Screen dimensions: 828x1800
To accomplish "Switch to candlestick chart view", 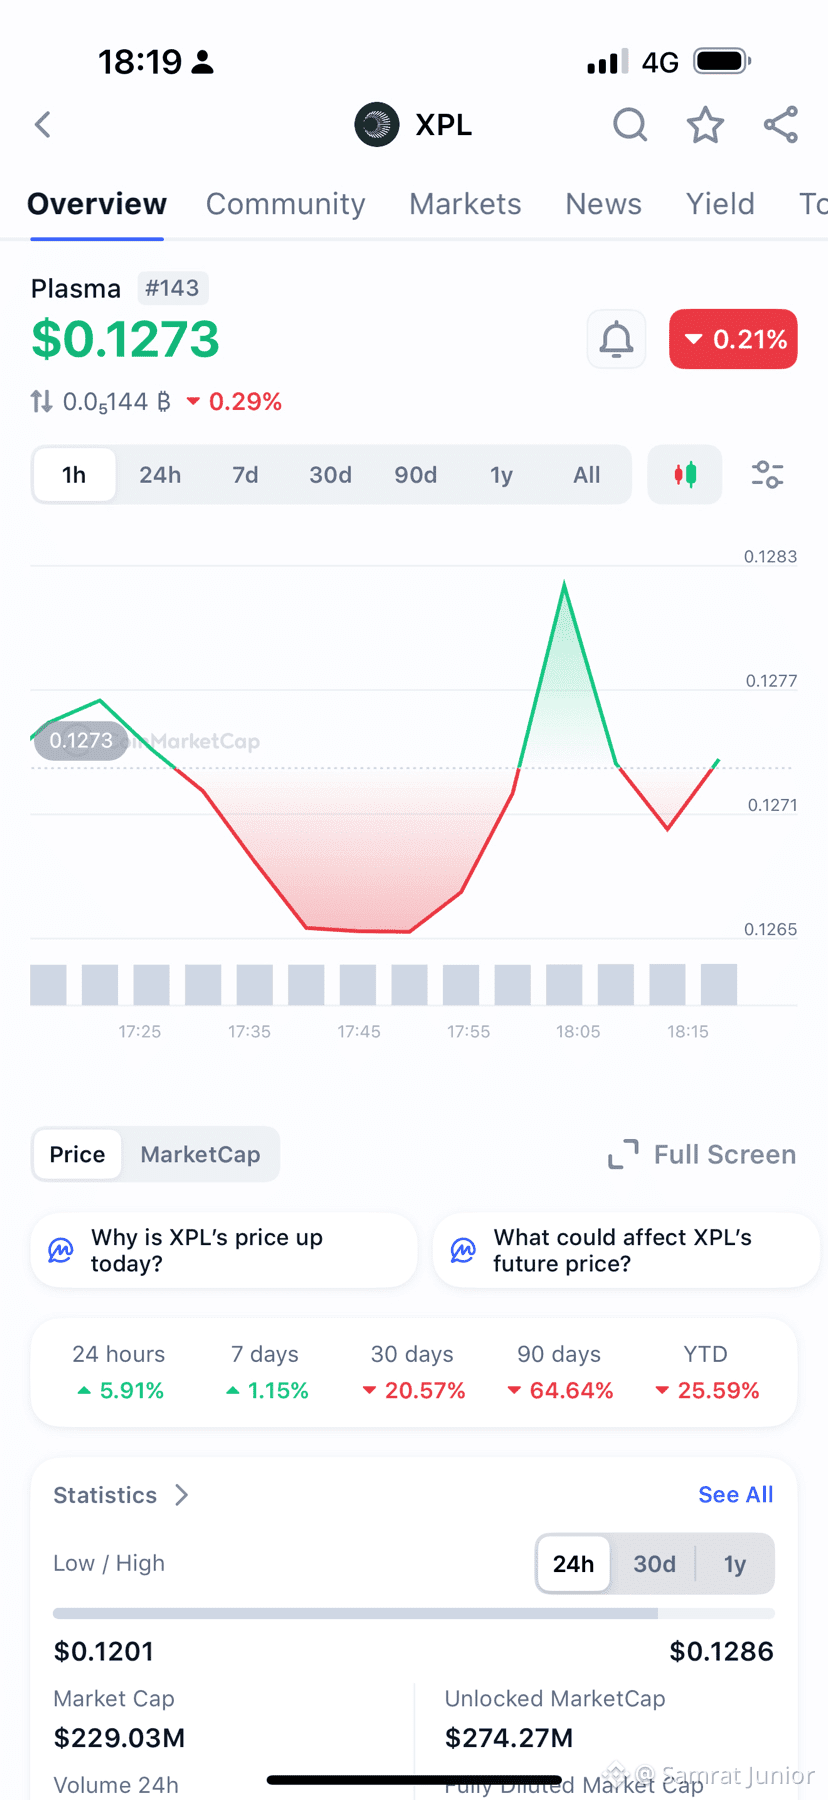I will coord(685,474).
